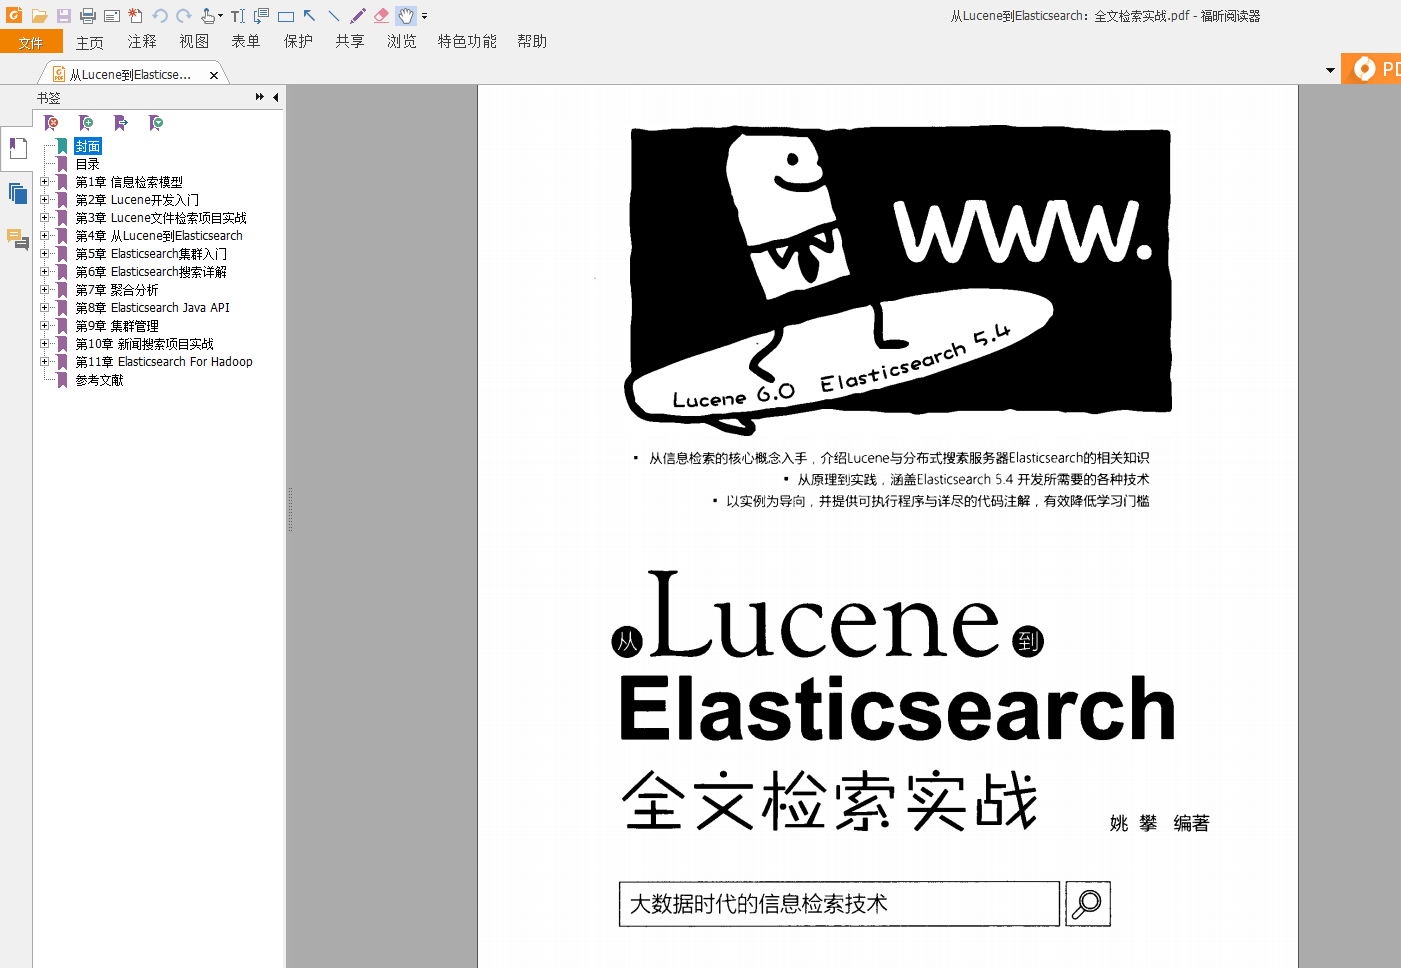Select the Arrow drawing tool
Viewport: 1401px width, 968px height.
(310, 16)
